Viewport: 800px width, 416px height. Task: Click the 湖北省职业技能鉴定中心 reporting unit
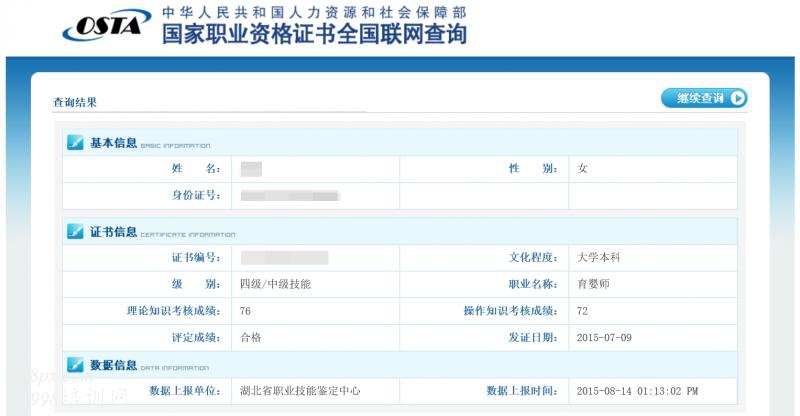coord(300,390)
